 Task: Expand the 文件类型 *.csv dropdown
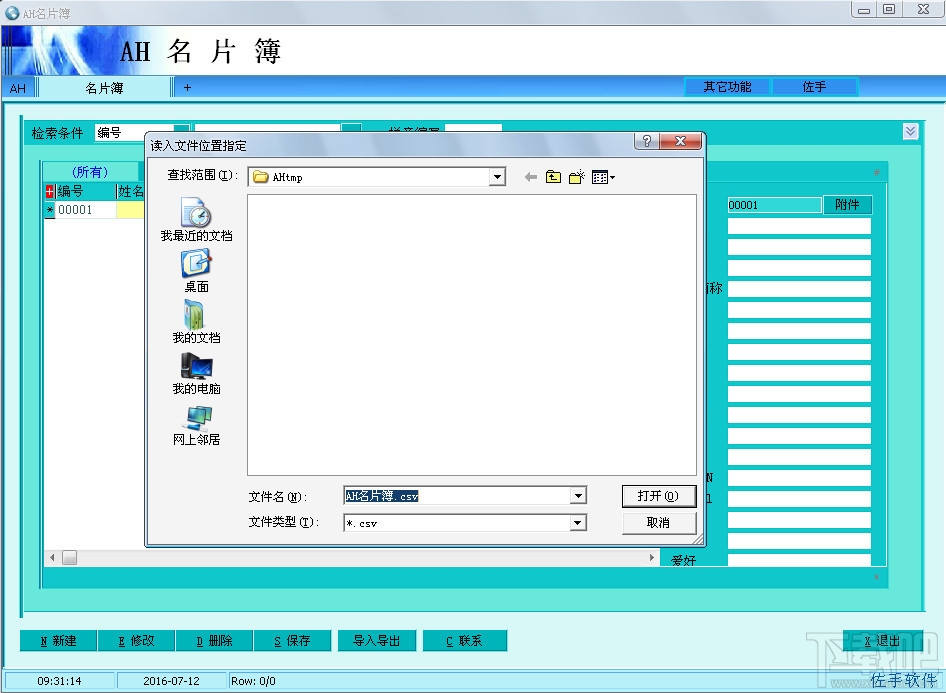576,522
